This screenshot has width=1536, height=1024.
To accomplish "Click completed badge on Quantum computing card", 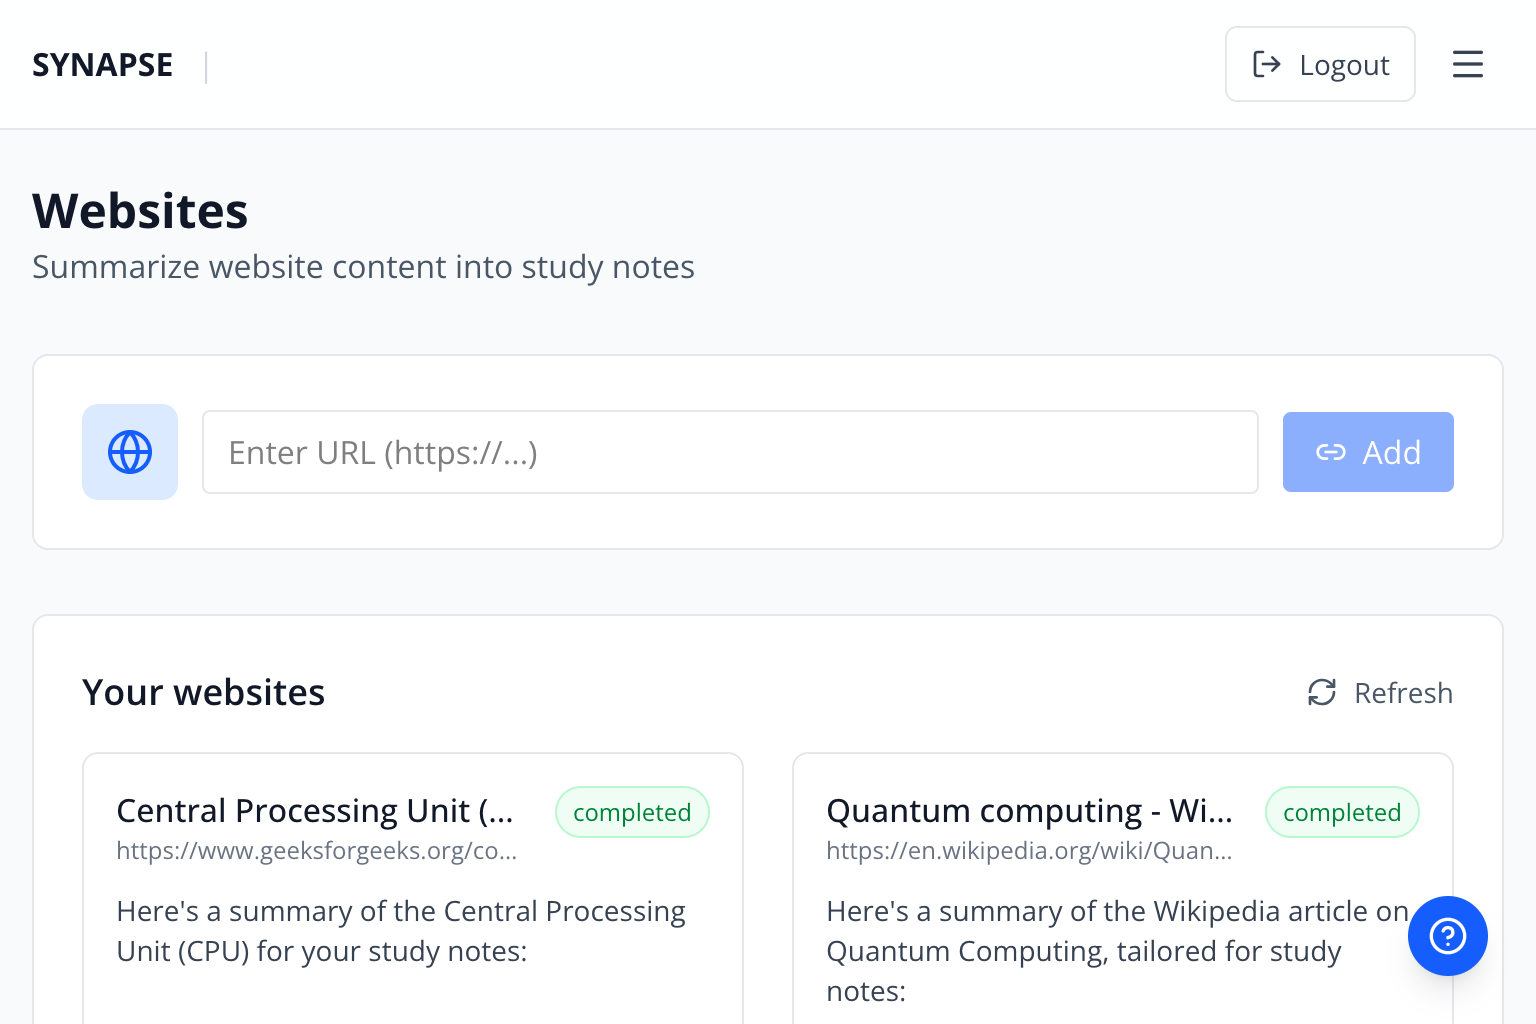I will (1341, 812).
